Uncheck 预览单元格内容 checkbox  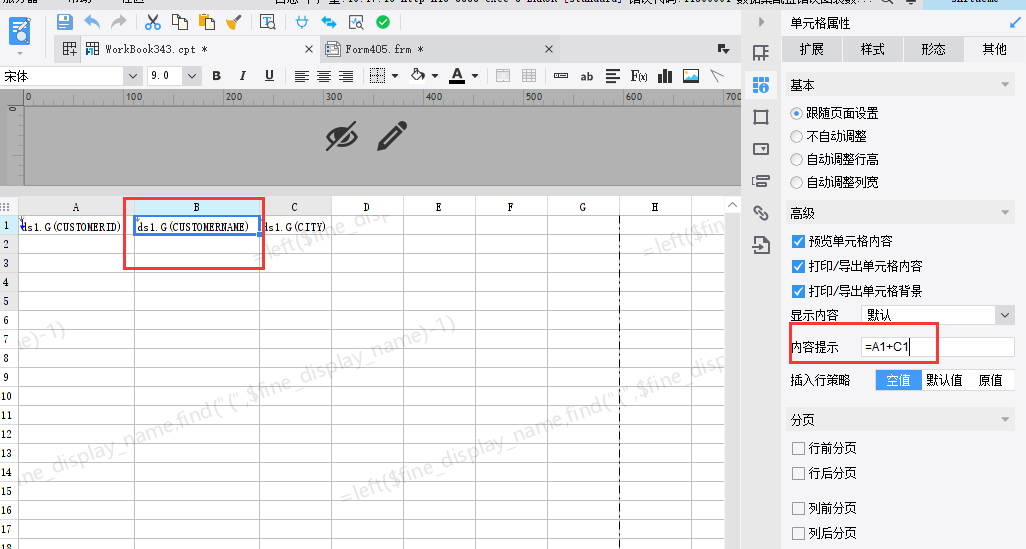coord(798,241)
